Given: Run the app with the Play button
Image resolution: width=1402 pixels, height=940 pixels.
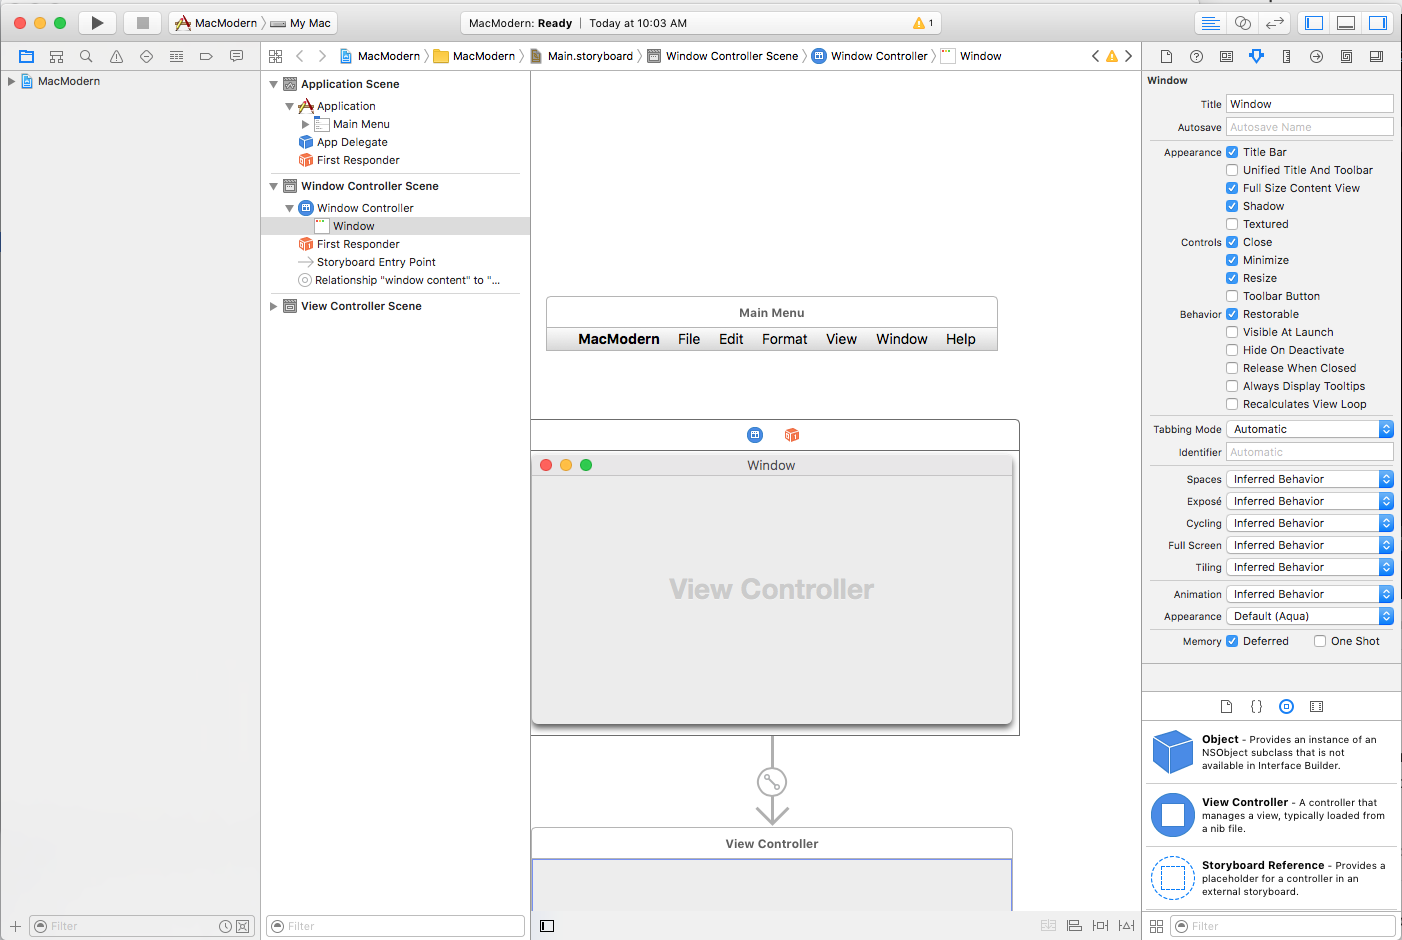Looking at the screenshot, I should pyautogui.click(x=95, y=22).
